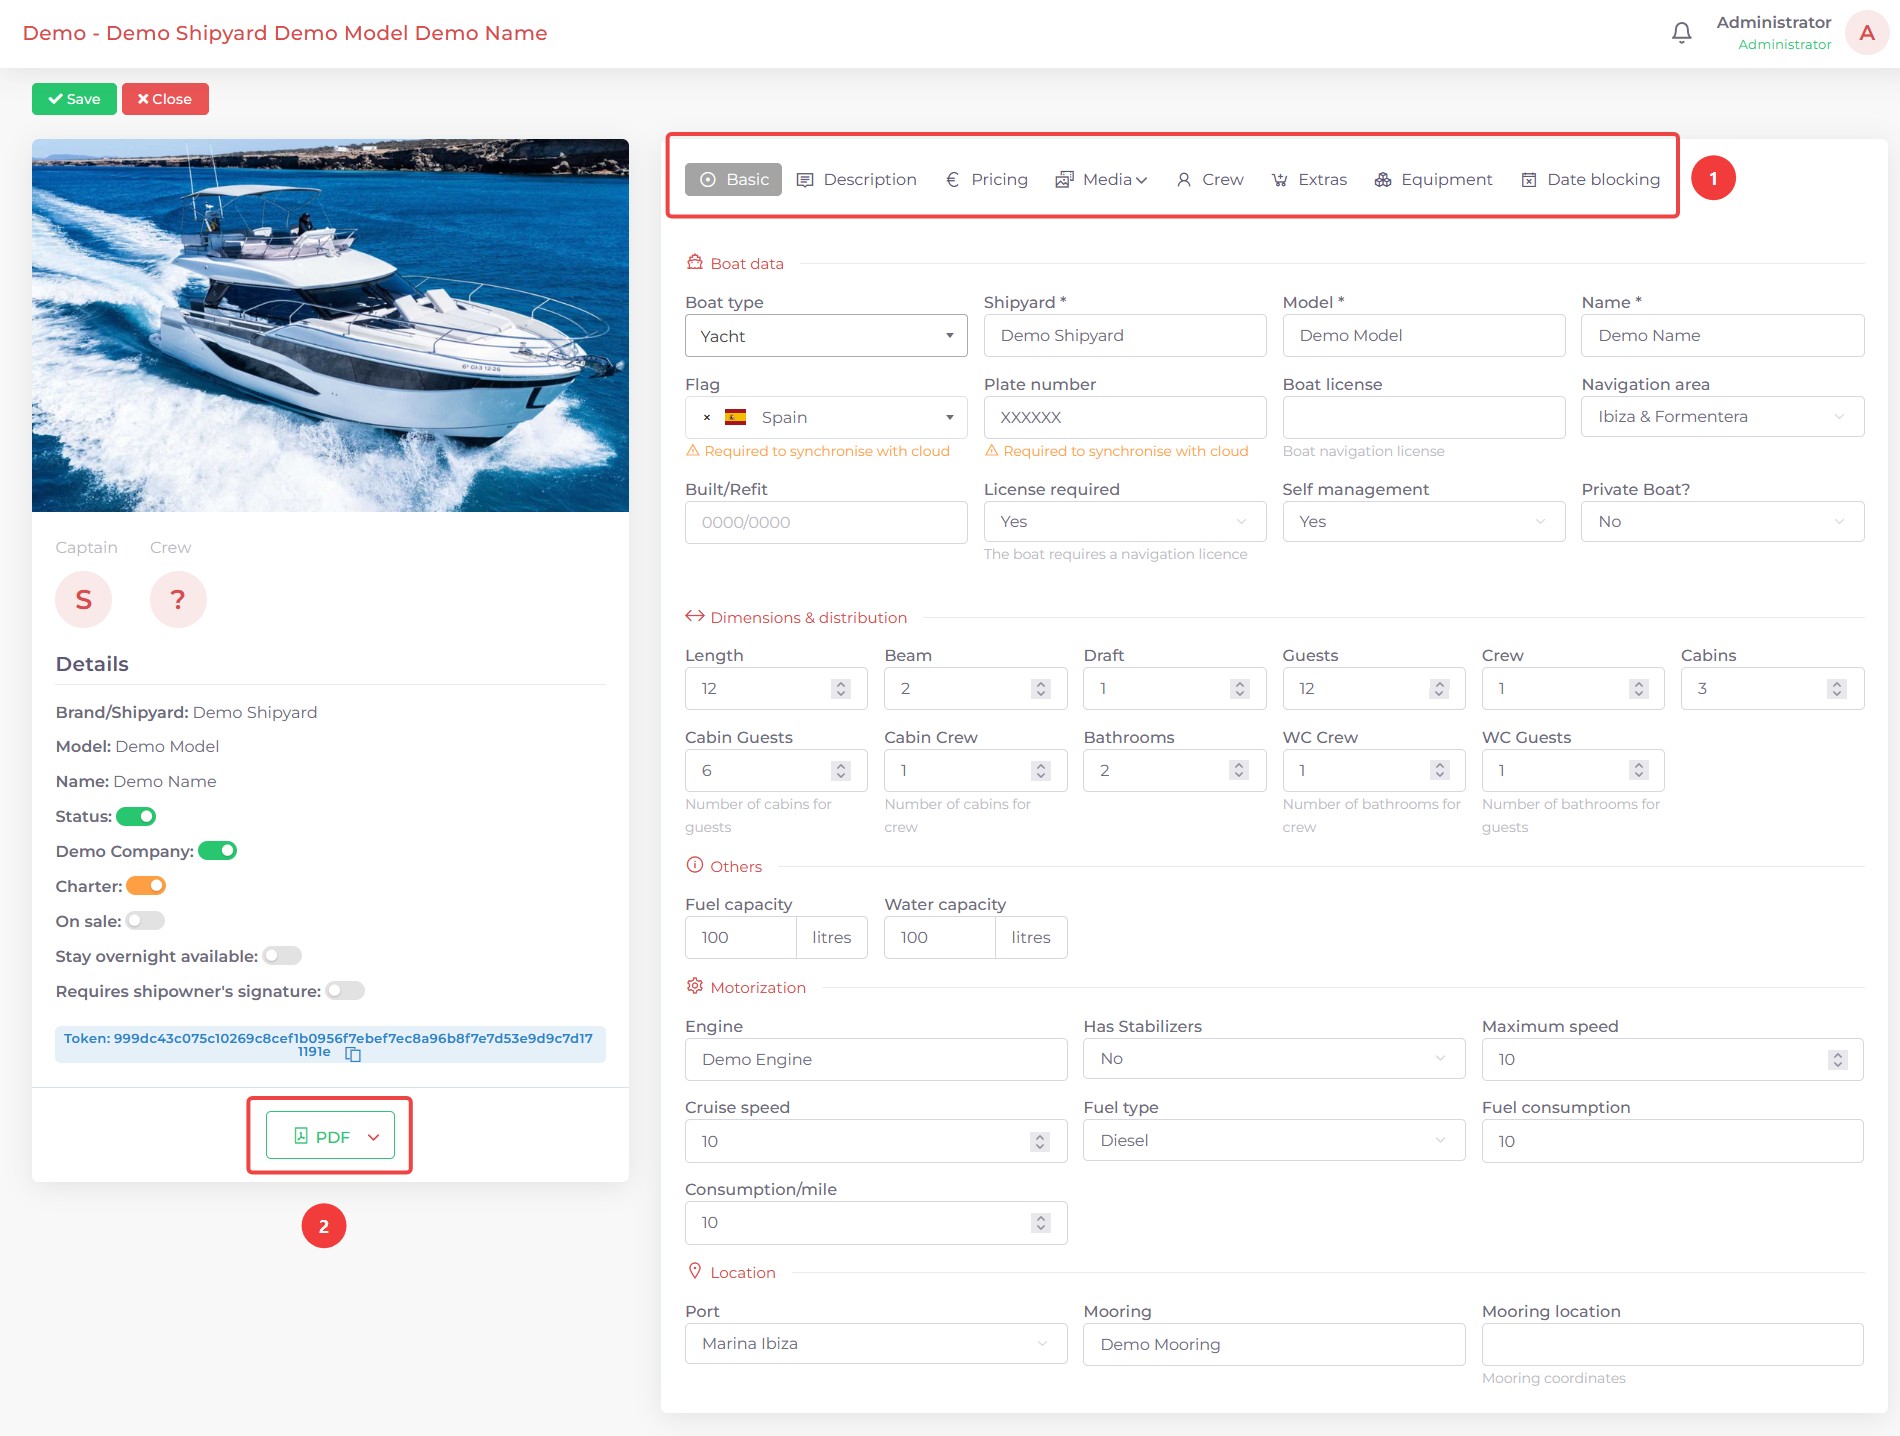The height and width of the screenshot is (1436, 1900).
Task: Open the Fuel type dropdown
Action: tap(1274, 1141)
